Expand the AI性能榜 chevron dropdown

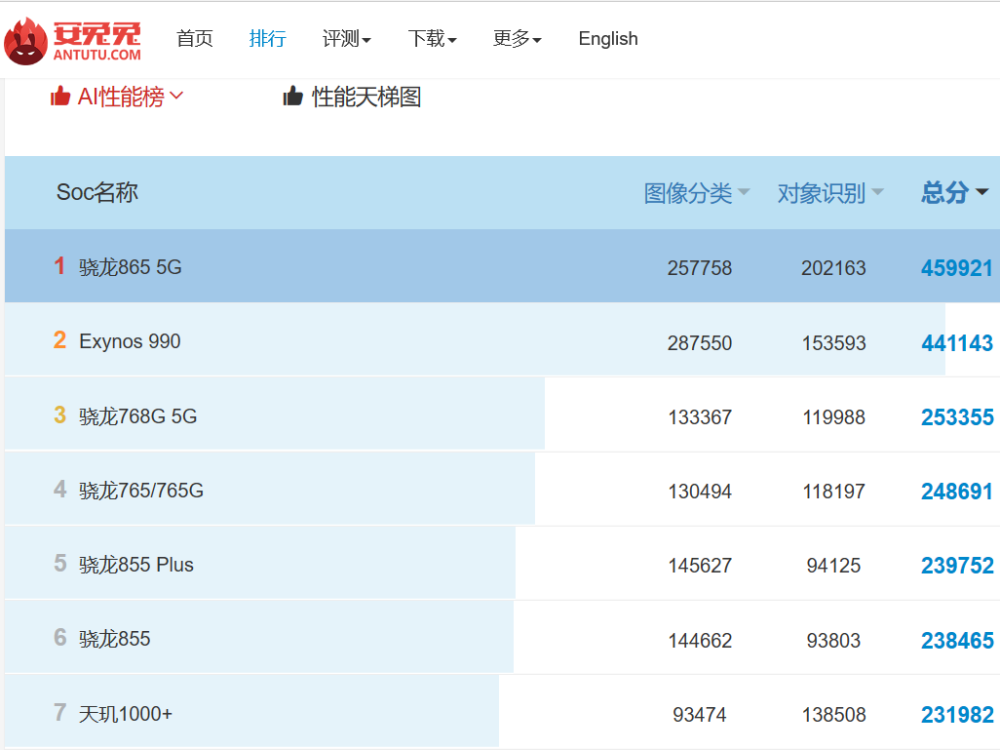pyautogui.click(x=177, y=96)
